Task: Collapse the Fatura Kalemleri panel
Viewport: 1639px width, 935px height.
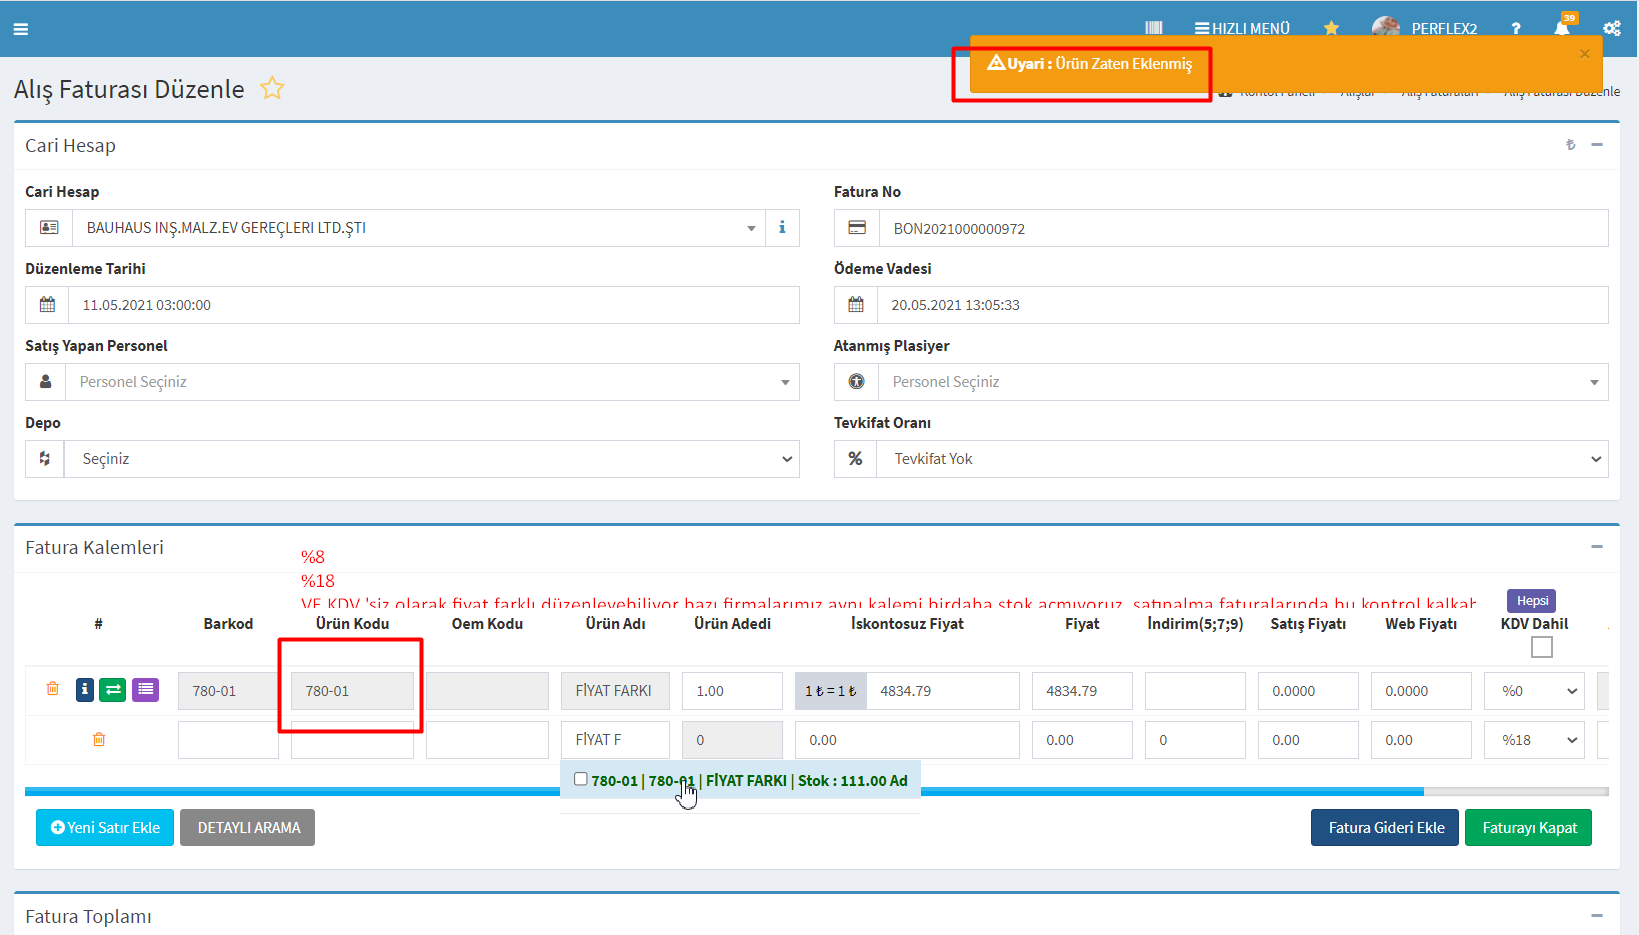Action: [x=1597, y=547]
